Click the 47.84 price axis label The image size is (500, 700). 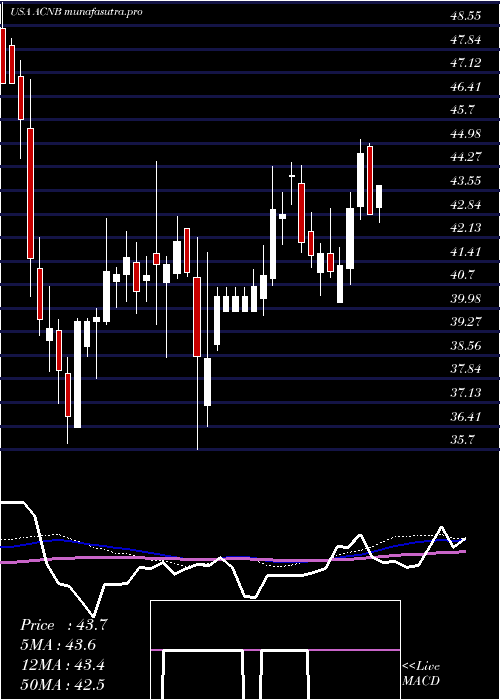tap(466, 40)
